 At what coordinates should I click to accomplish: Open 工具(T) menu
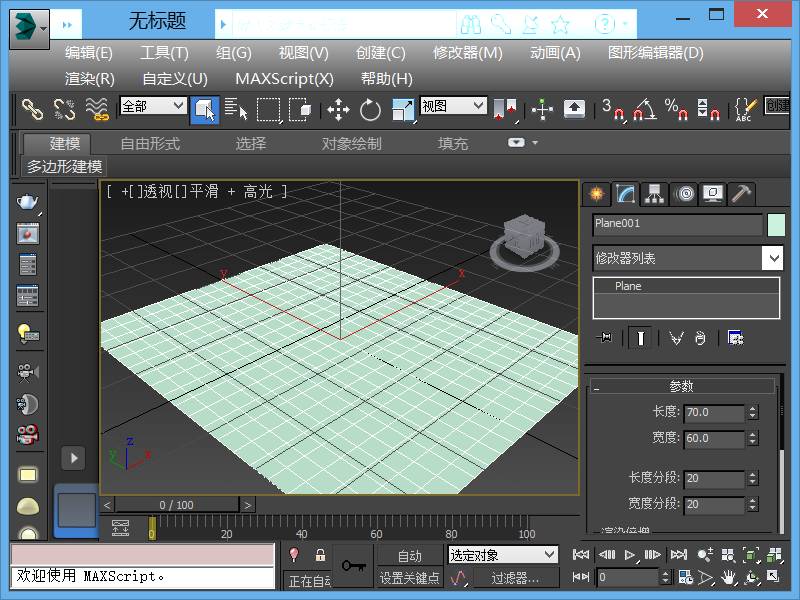click(164, 53)
